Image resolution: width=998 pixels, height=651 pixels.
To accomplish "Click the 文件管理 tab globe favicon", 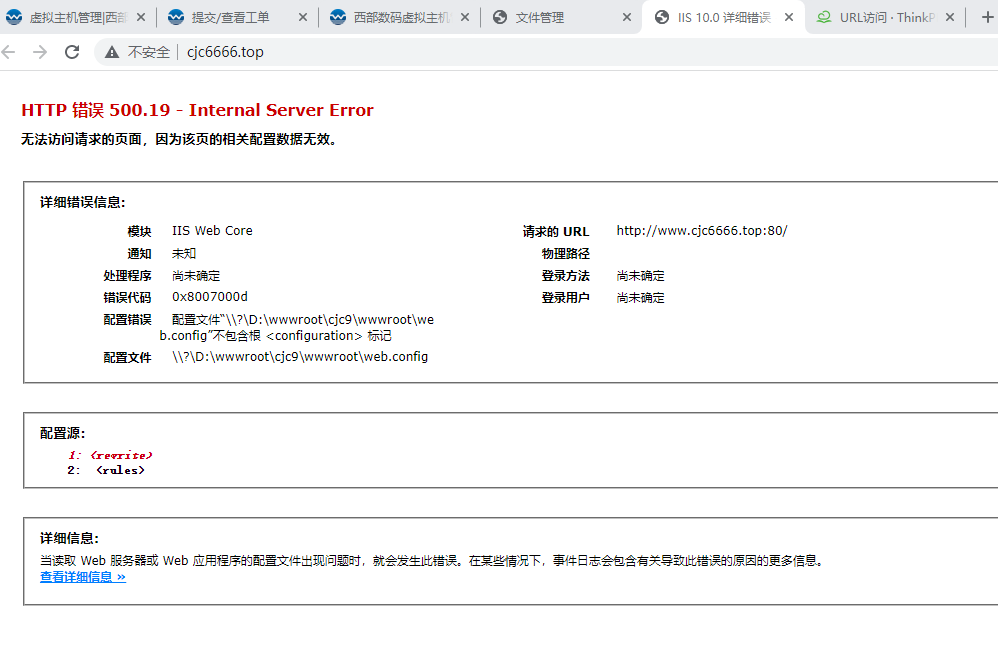I will coord(500,17).
